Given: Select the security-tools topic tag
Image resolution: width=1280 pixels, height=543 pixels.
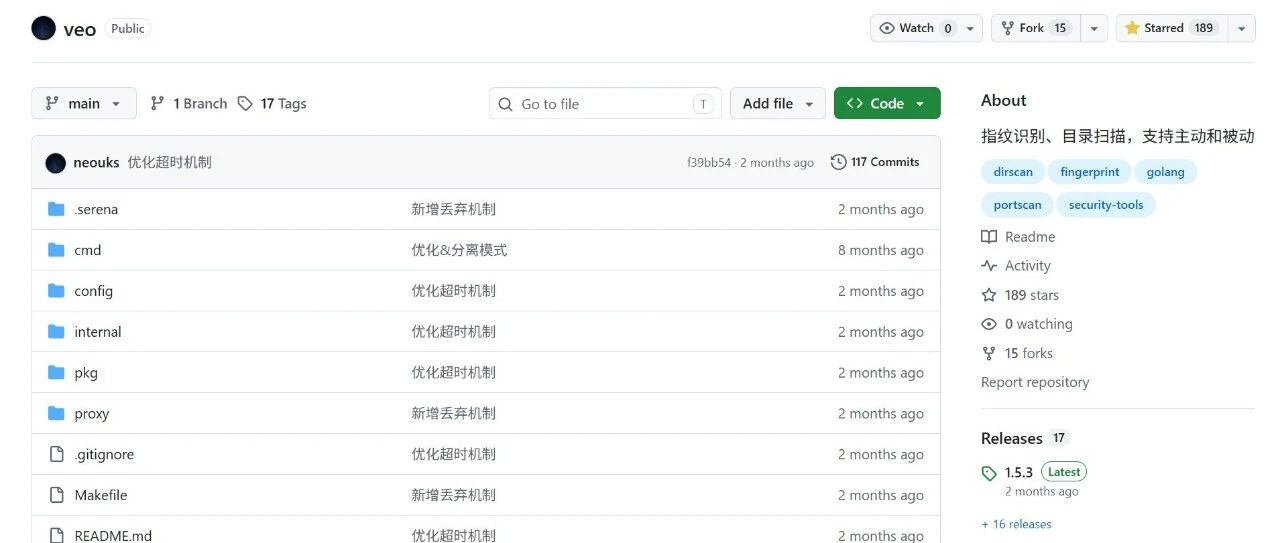Looking at the screenshot, I should pos(1106,205).
